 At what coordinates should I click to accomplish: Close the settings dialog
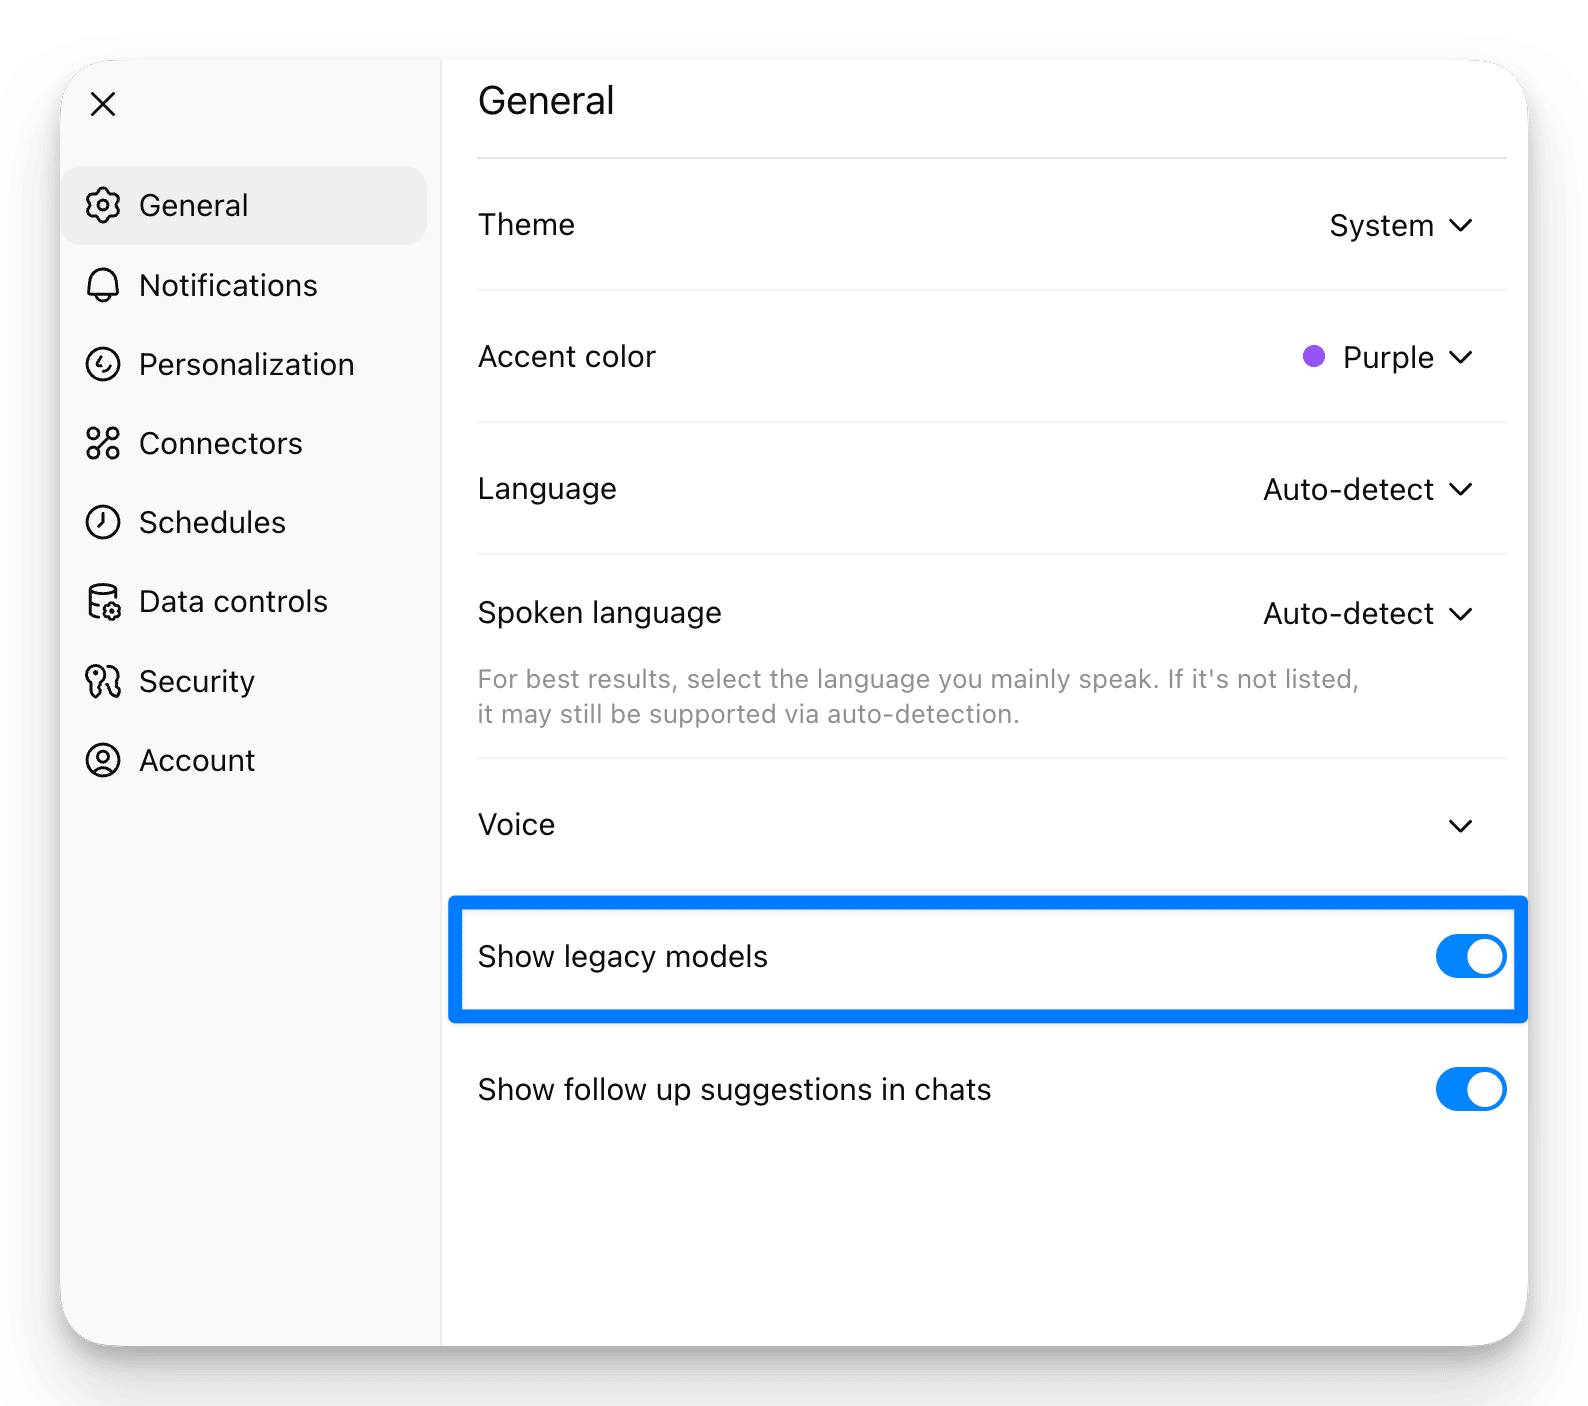click(103, 104)
